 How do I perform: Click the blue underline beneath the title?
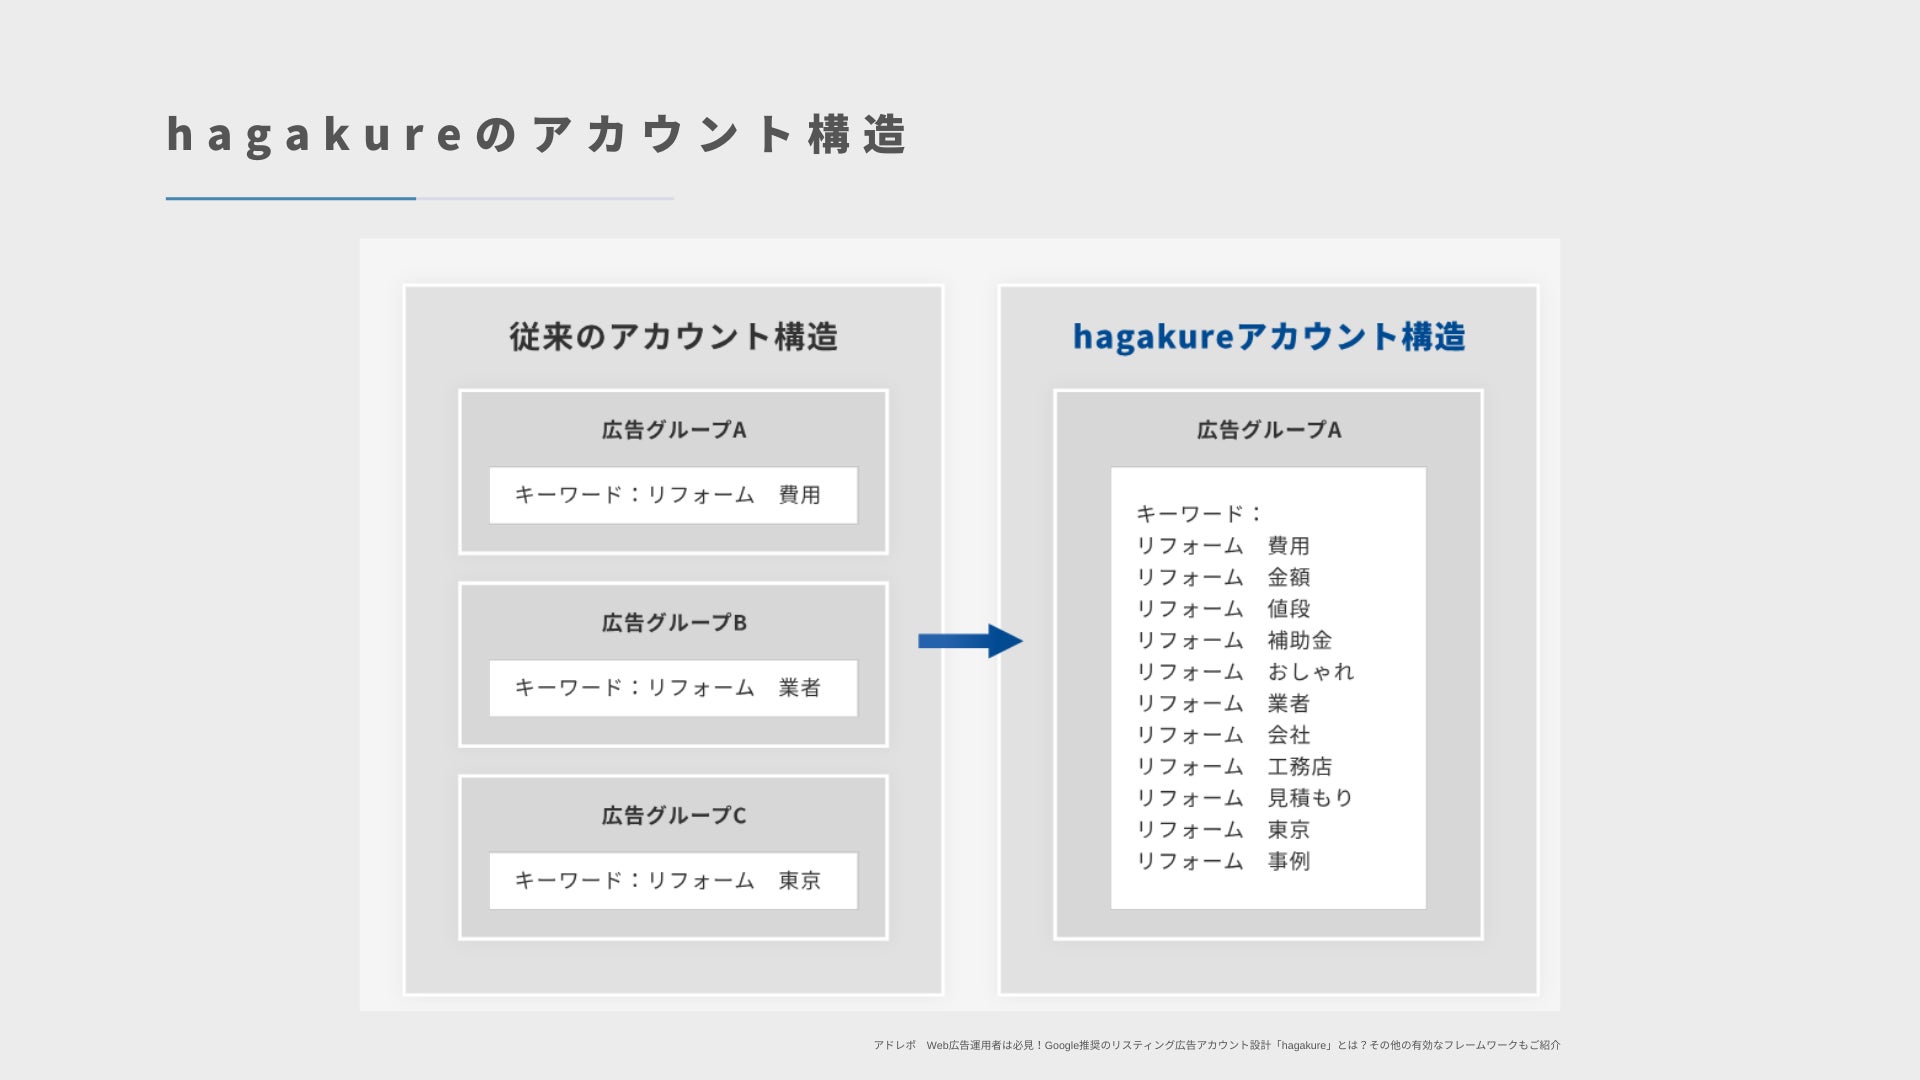(x=291, y=198)
